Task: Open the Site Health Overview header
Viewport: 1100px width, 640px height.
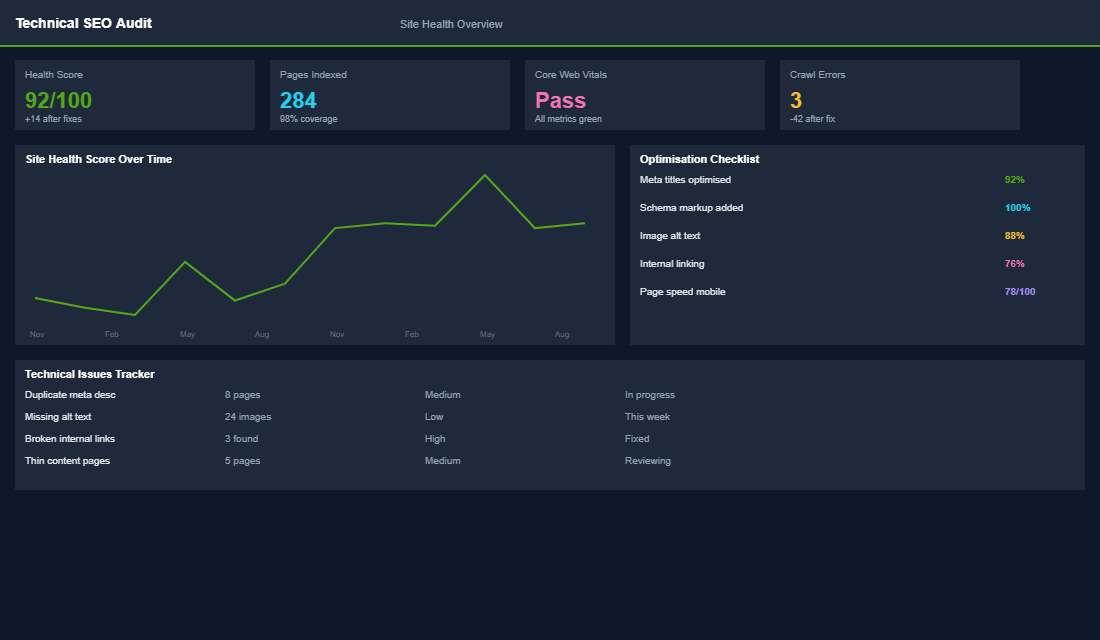Action: click(x=451, y=23)
